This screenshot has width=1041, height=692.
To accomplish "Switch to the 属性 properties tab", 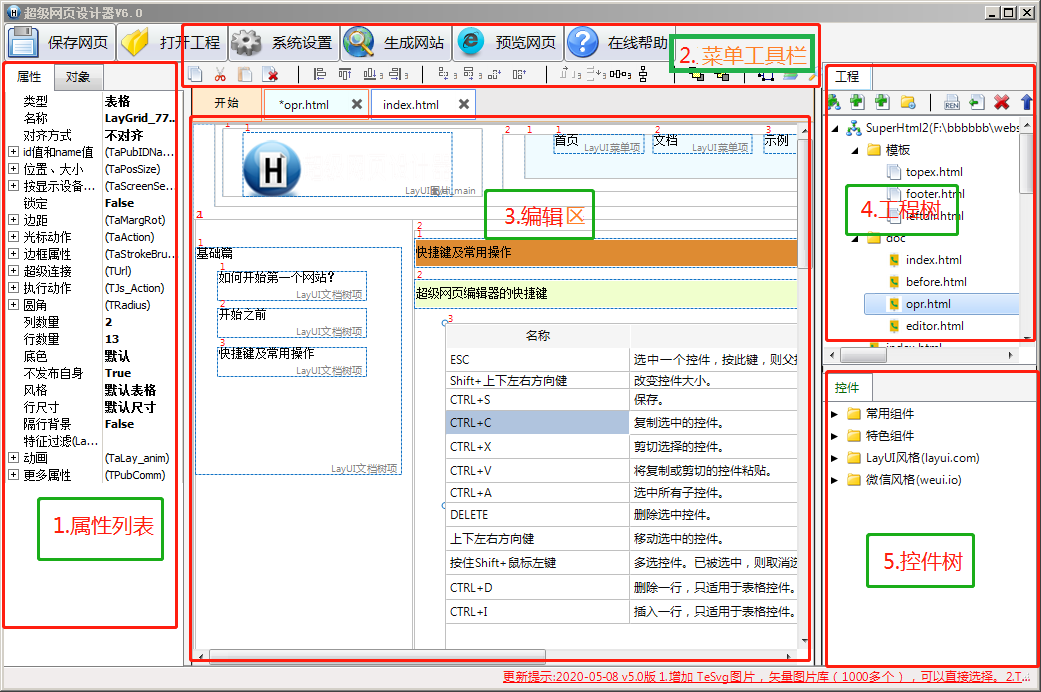I will point(29,77).
